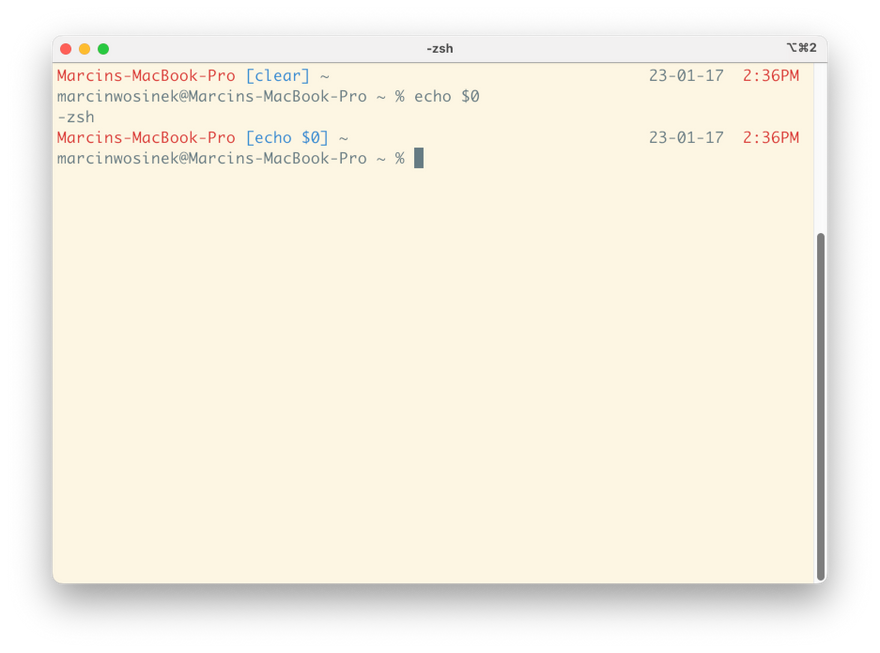This screenshot has height=653, width=880.
Task: Click the -zsh window title
Action: [439, 48]
